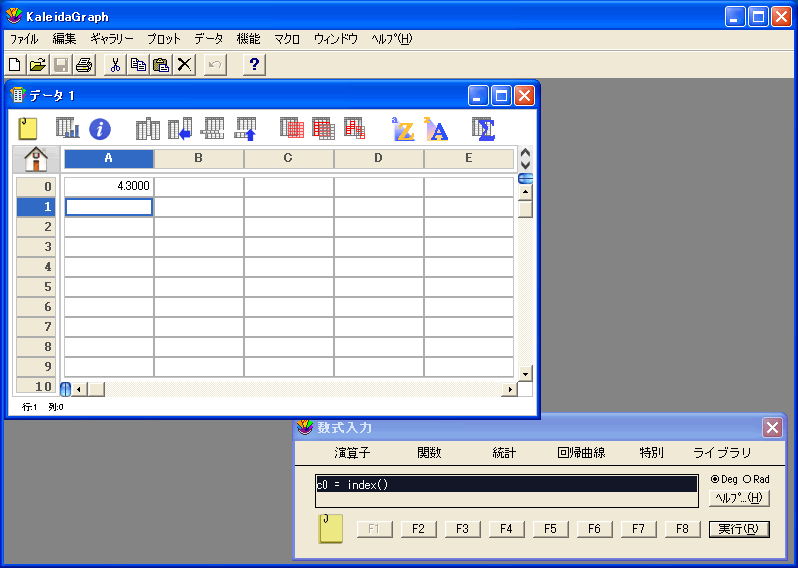Click the third red column selection icon
The width and height of the screenshot is (798, 568).
point(355,128)
